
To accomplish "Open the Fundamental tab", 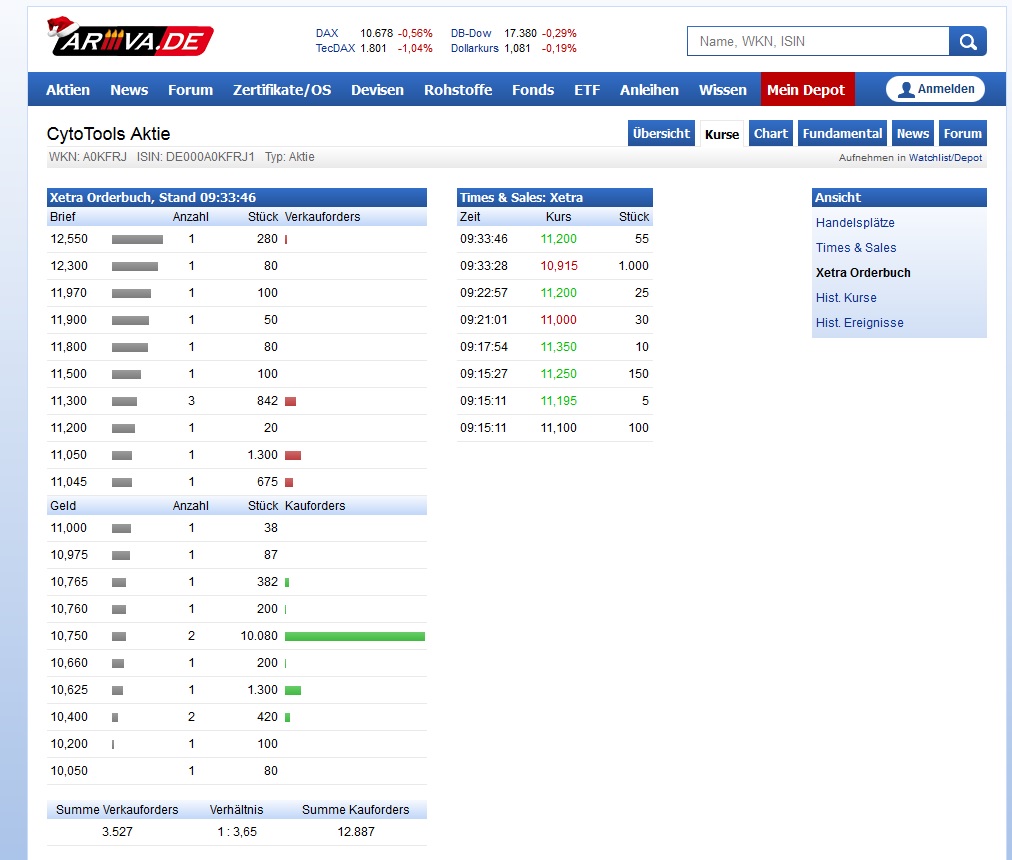I will click(842, 134).
